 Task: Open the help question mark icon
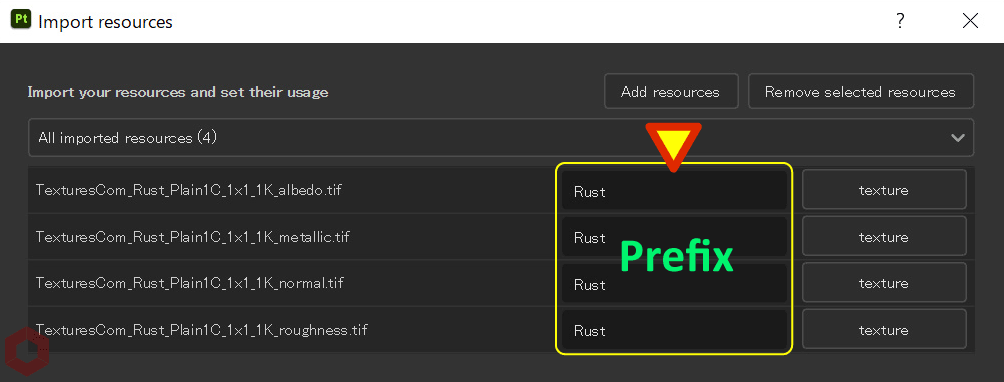tap(900, 21)
